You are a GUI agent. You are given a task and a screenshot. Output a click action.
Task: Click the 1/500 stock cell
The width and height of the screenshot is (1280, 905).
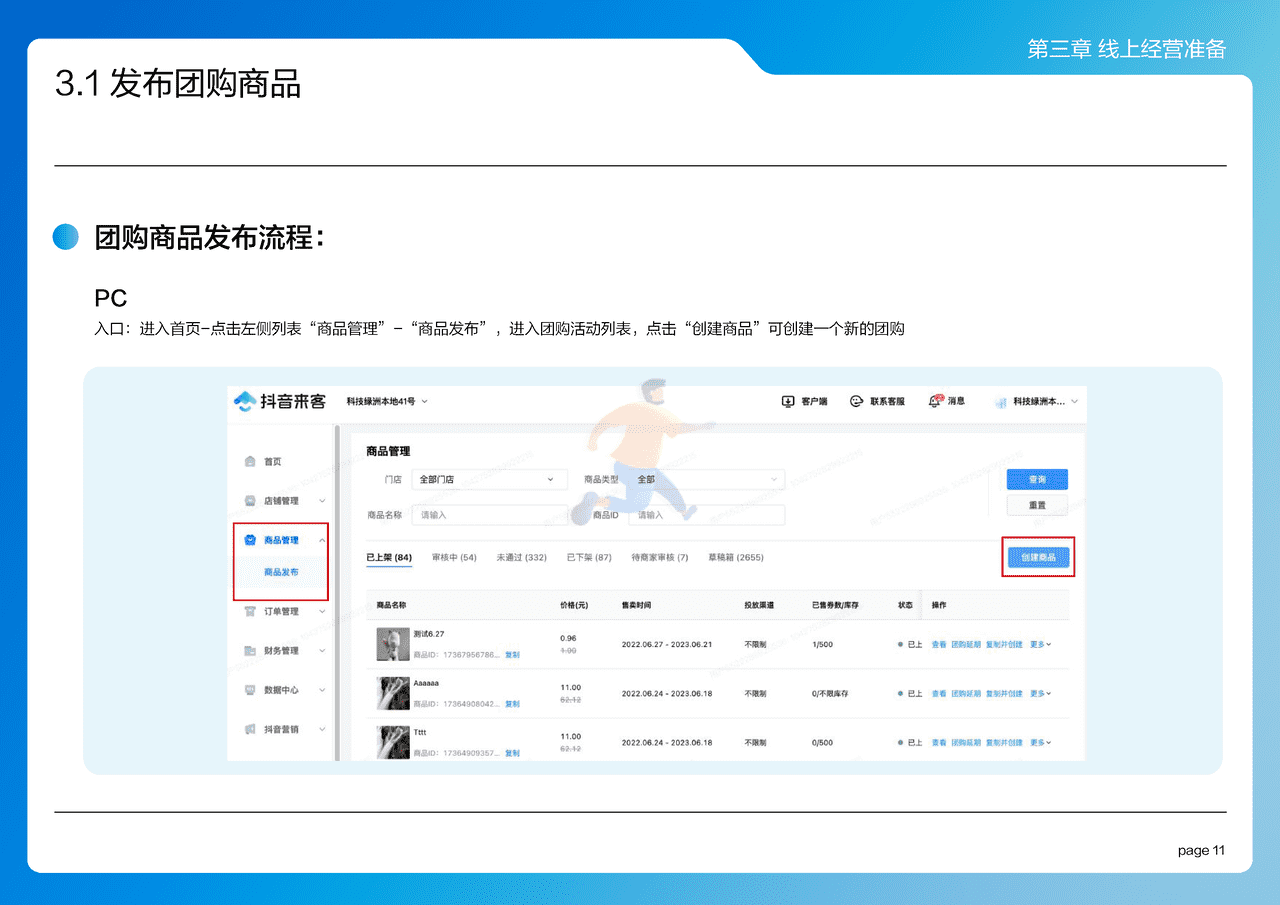coord(823,645)
